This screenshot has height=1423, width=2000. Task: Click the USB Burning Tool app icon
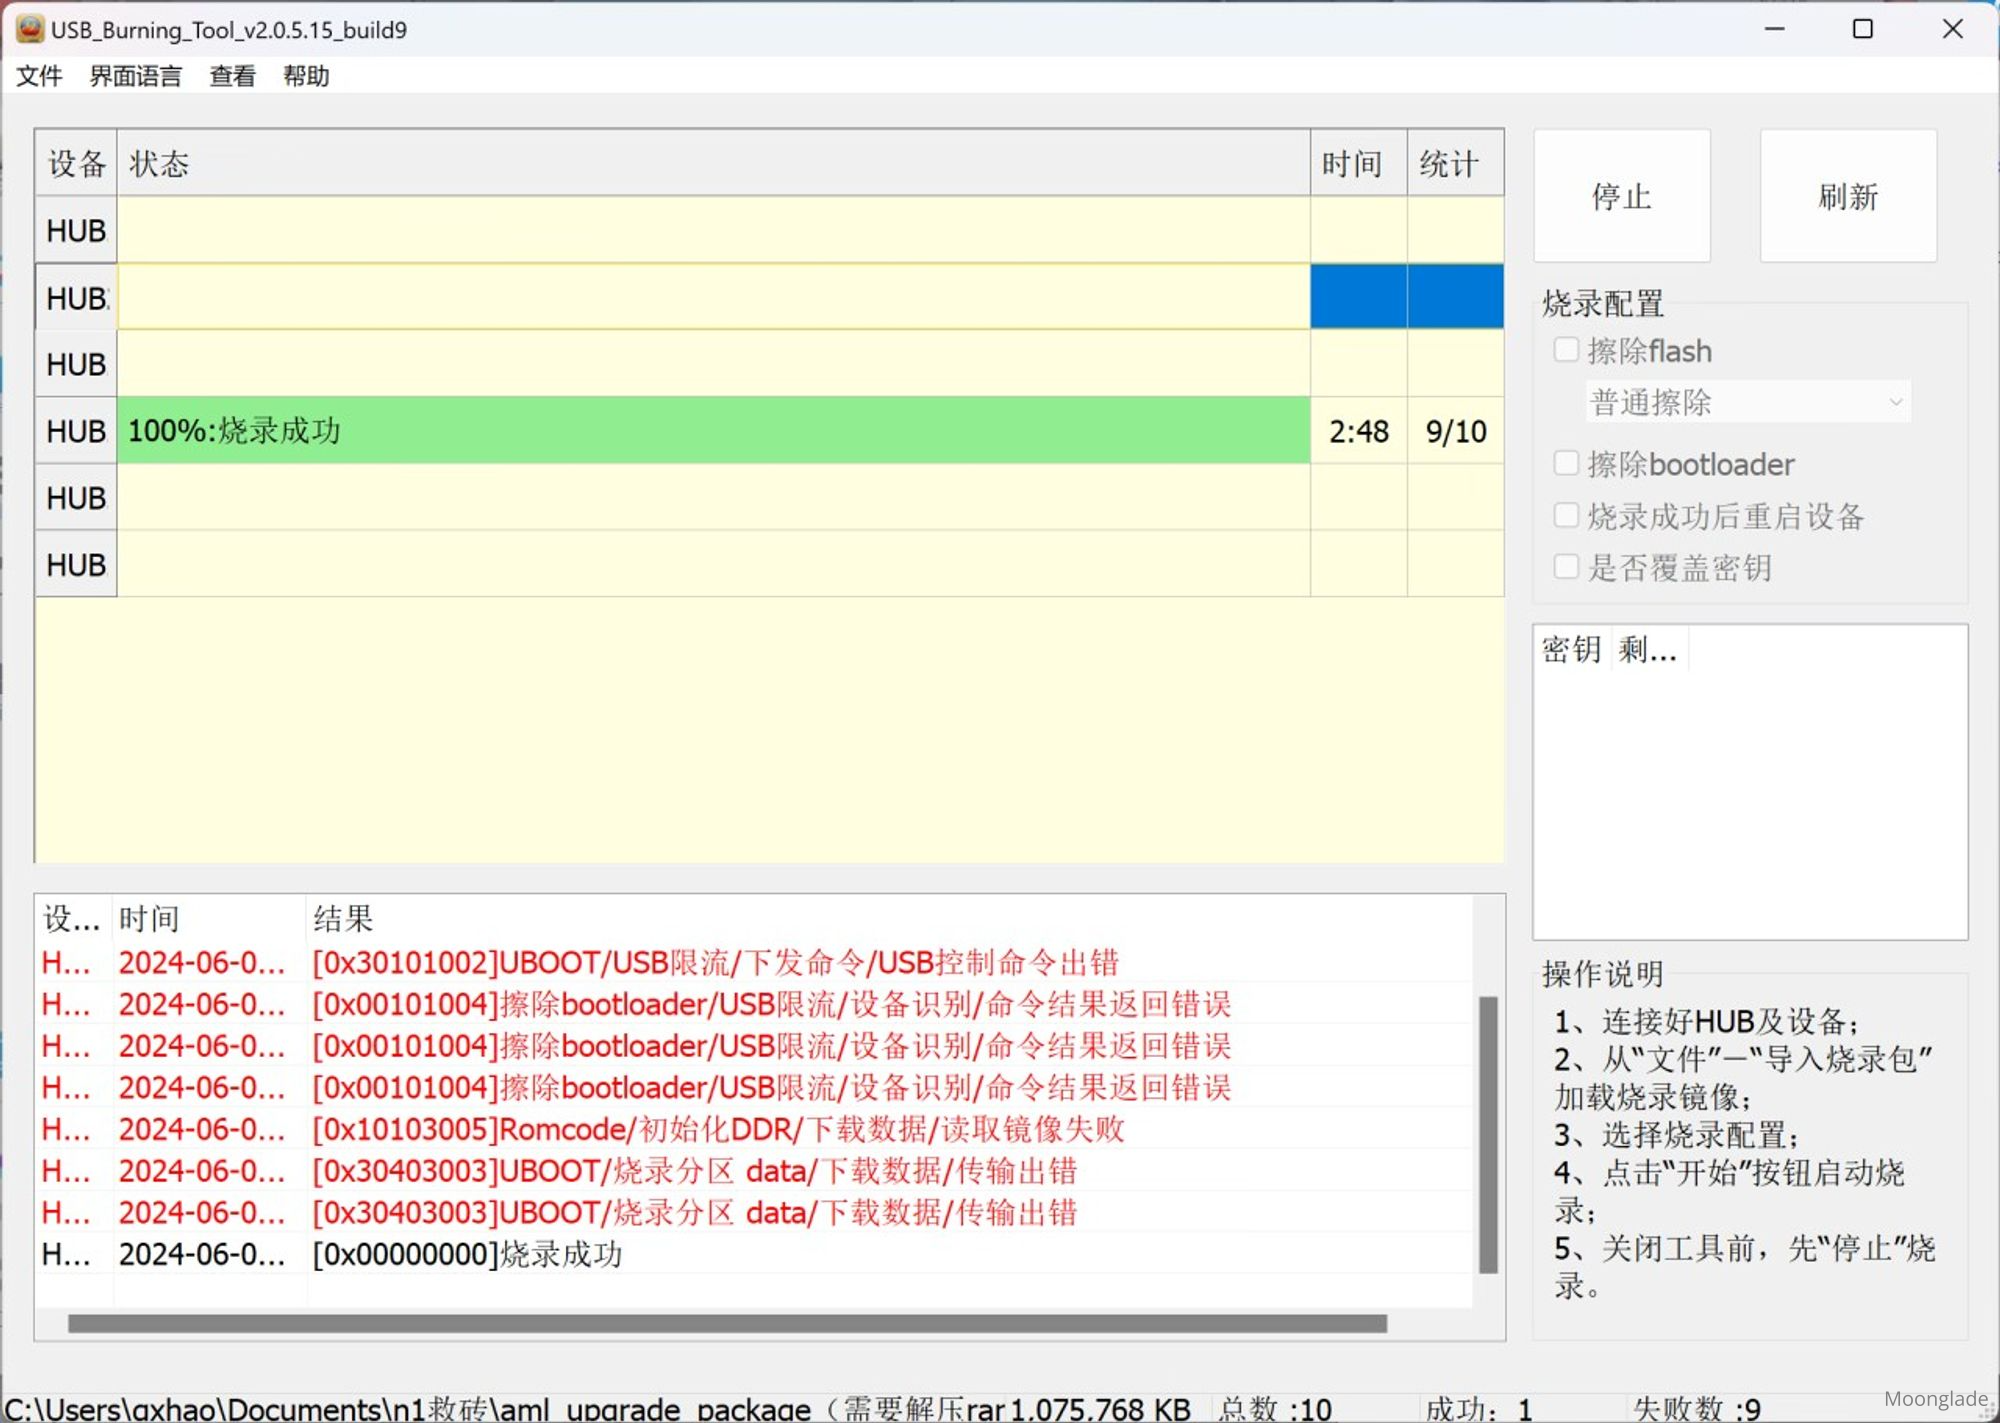pyautogui.click(x=30, y=29)
